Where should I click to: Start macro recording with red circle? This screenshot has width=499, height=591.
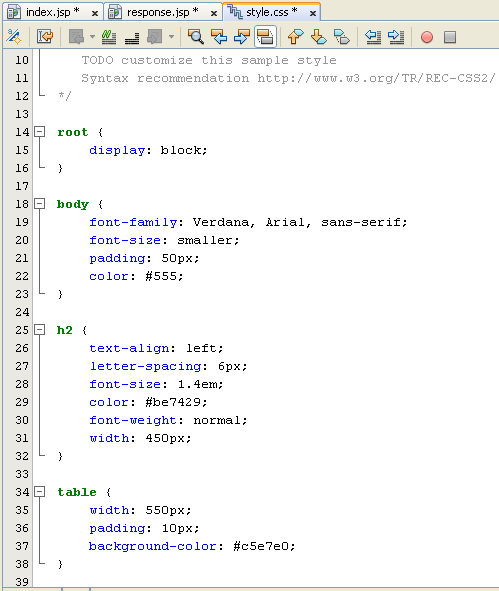tap(427, 37)
